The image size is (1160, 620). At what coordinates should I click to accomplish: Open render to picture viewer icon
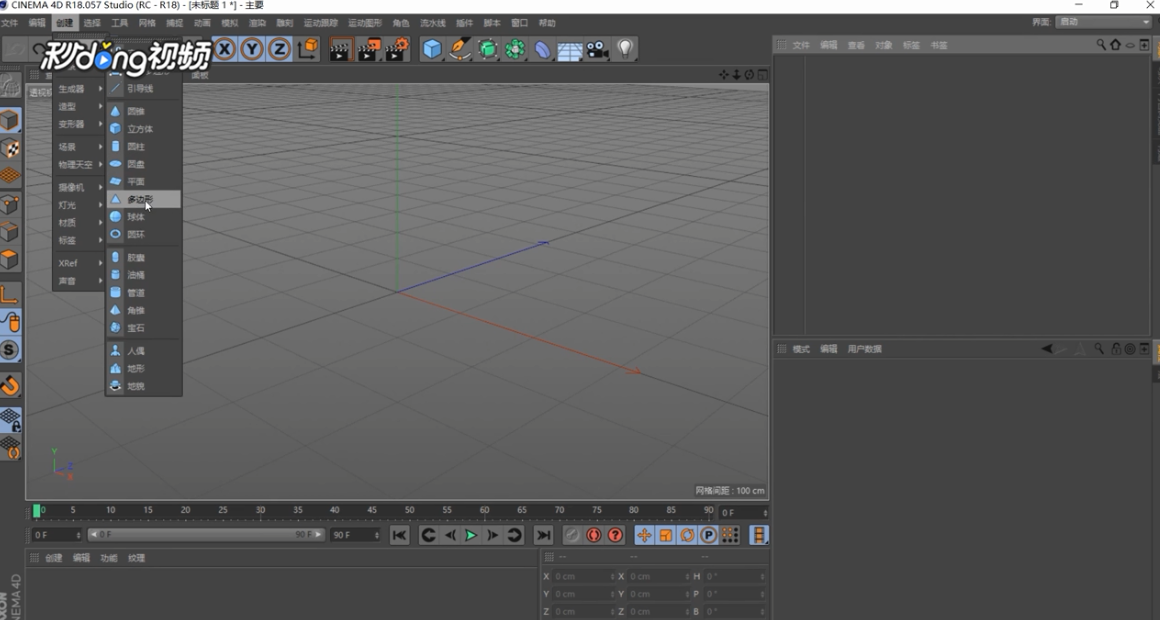pyautogui.click(x=368, y=50)
